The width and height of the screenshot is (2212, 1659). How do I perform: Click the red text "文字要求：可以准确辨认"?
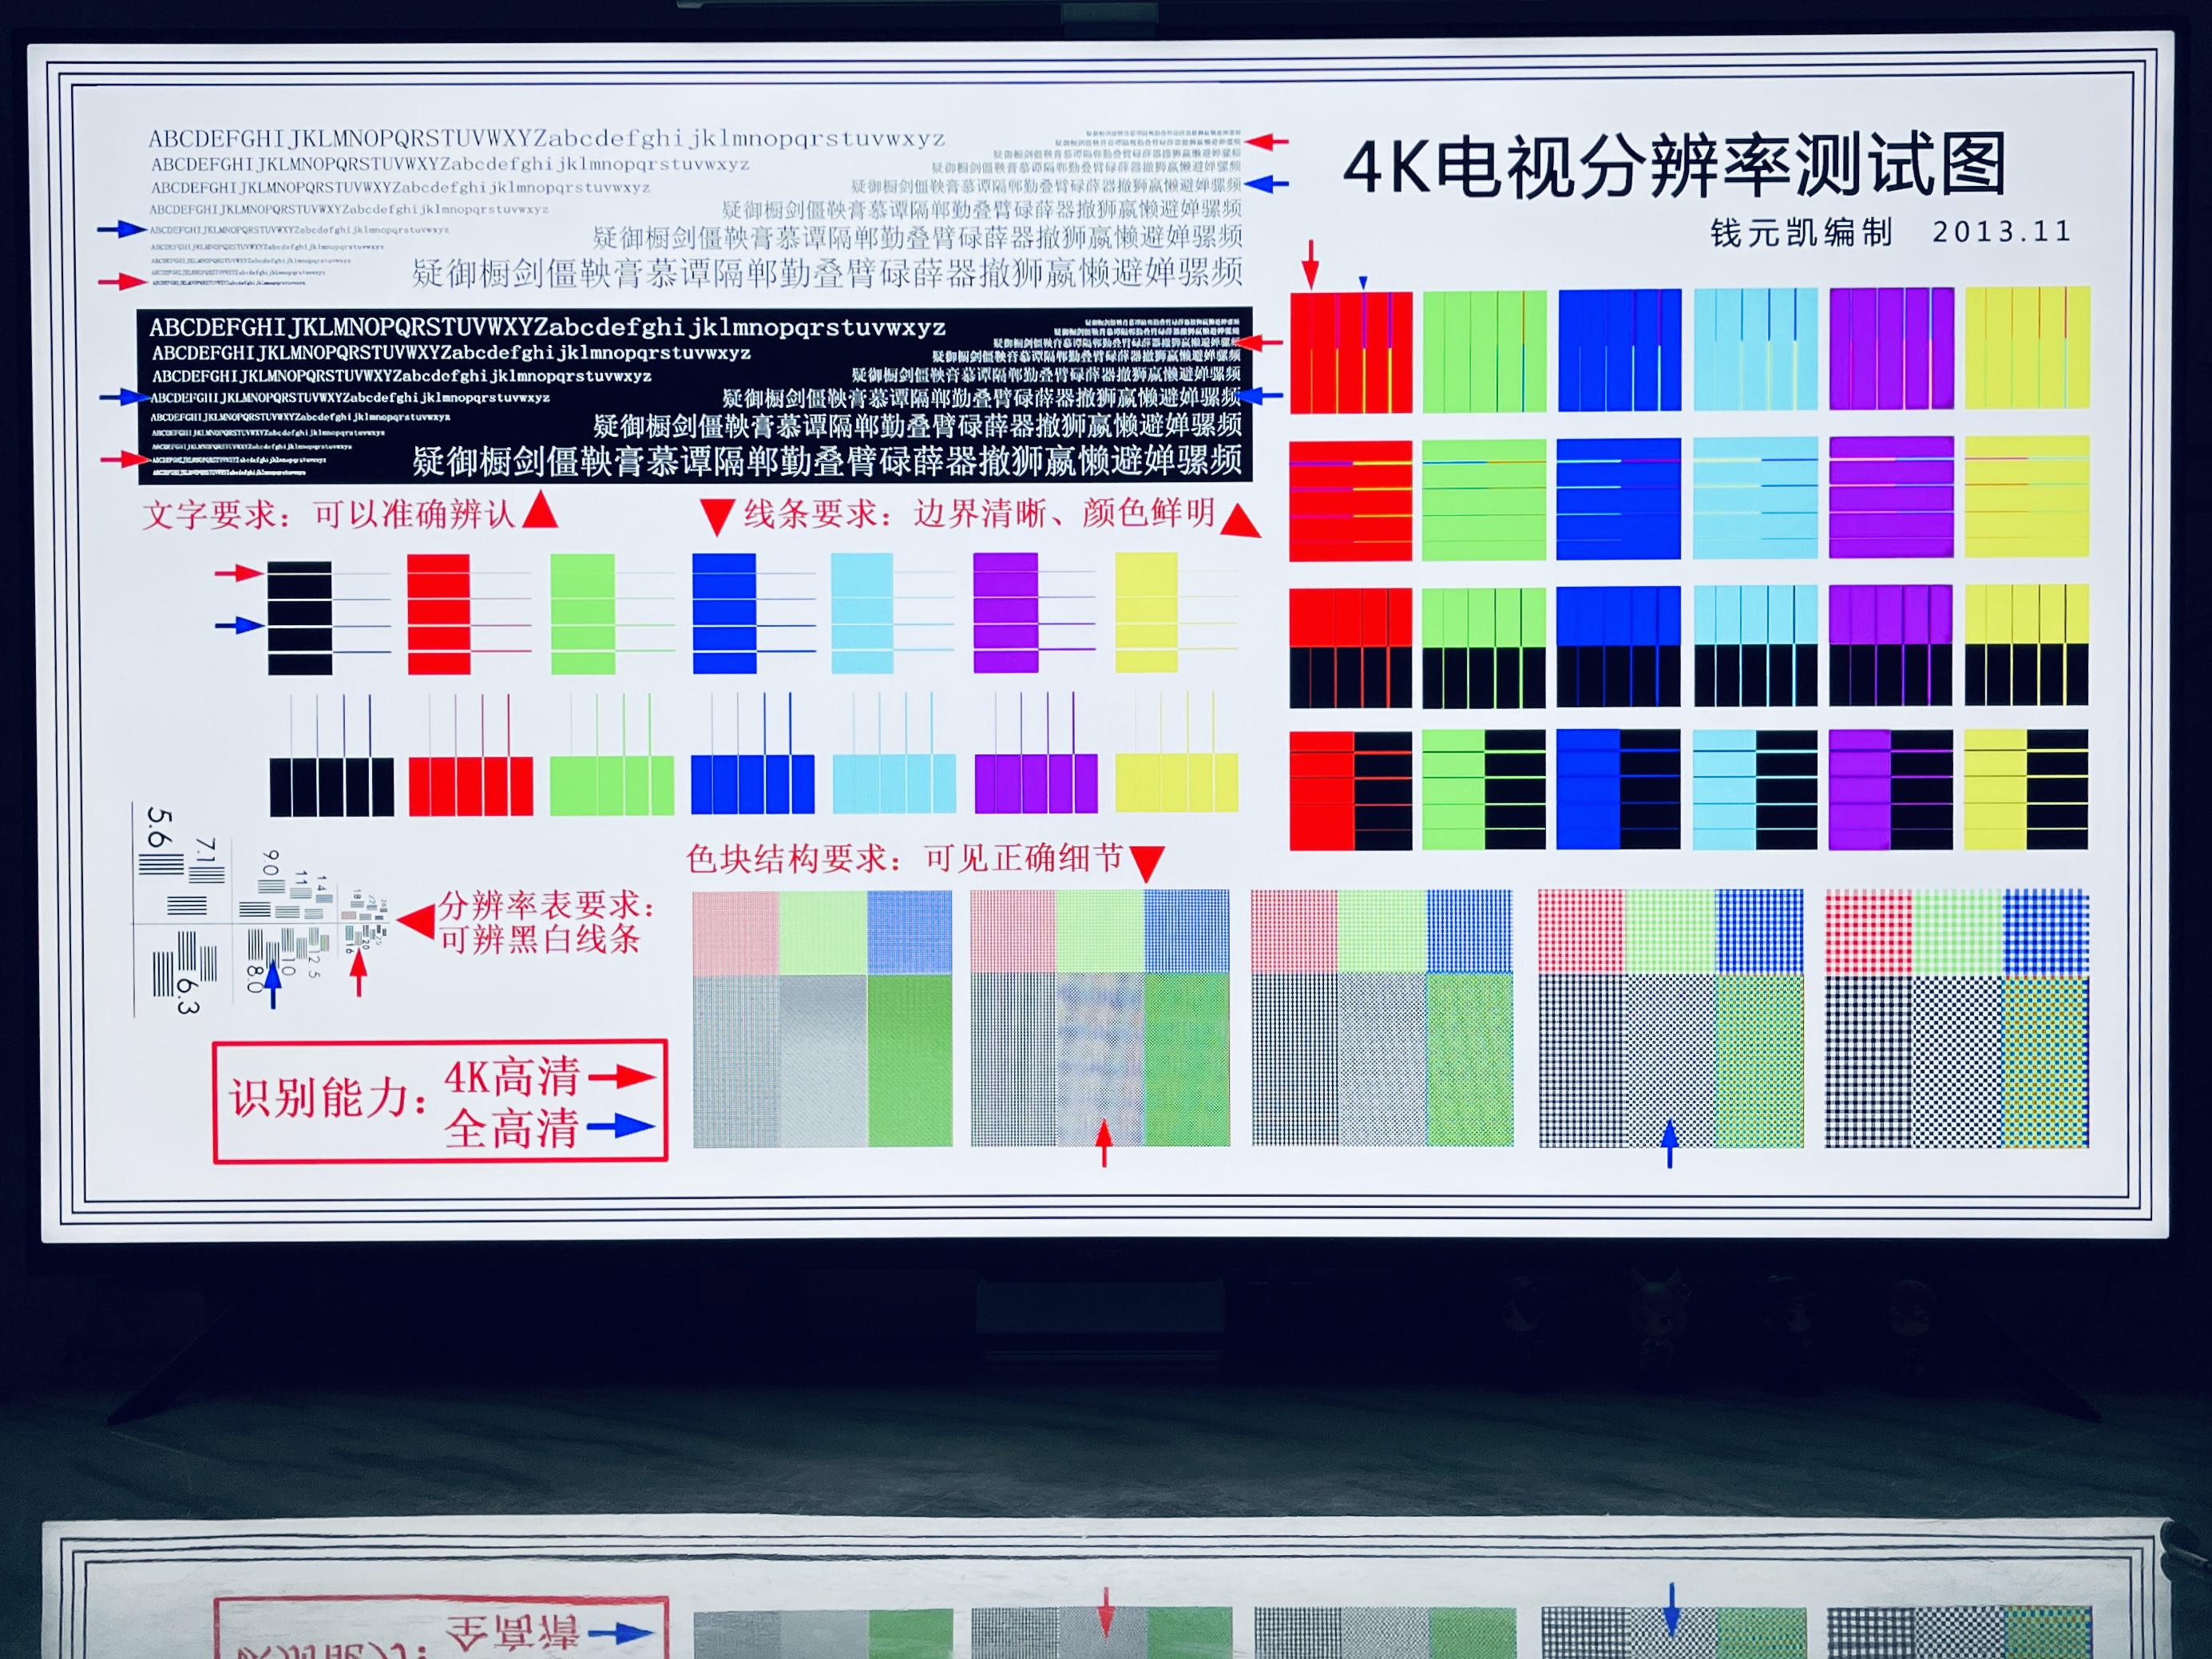pyautogui.click(x=329, y=514)
